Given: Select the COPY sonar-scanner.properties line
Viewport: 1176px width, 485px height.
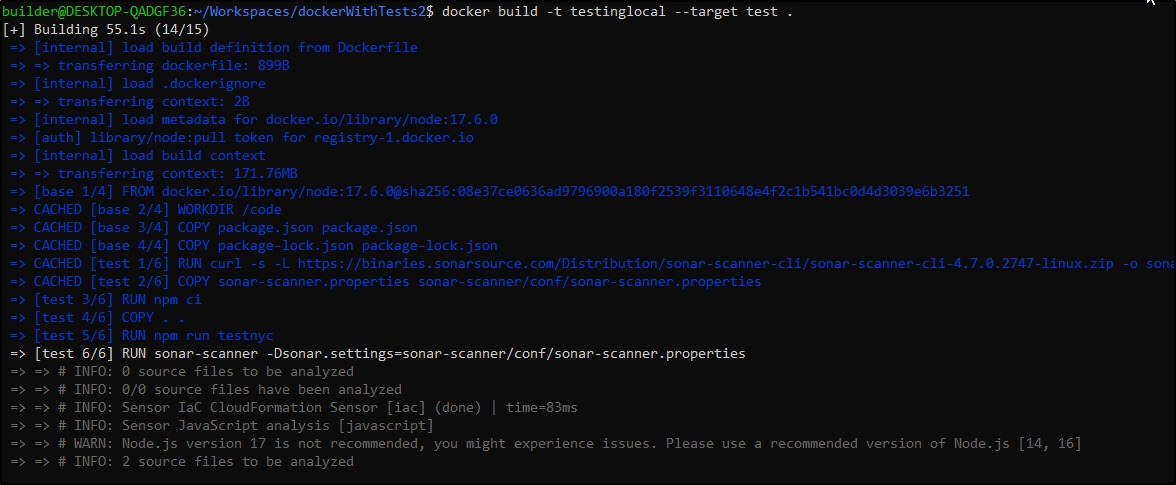Looking at the screenshot, I should point(386,282).
